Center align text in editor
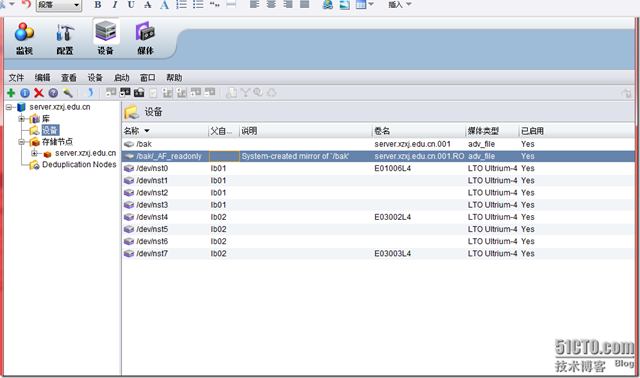 [271, 4]
